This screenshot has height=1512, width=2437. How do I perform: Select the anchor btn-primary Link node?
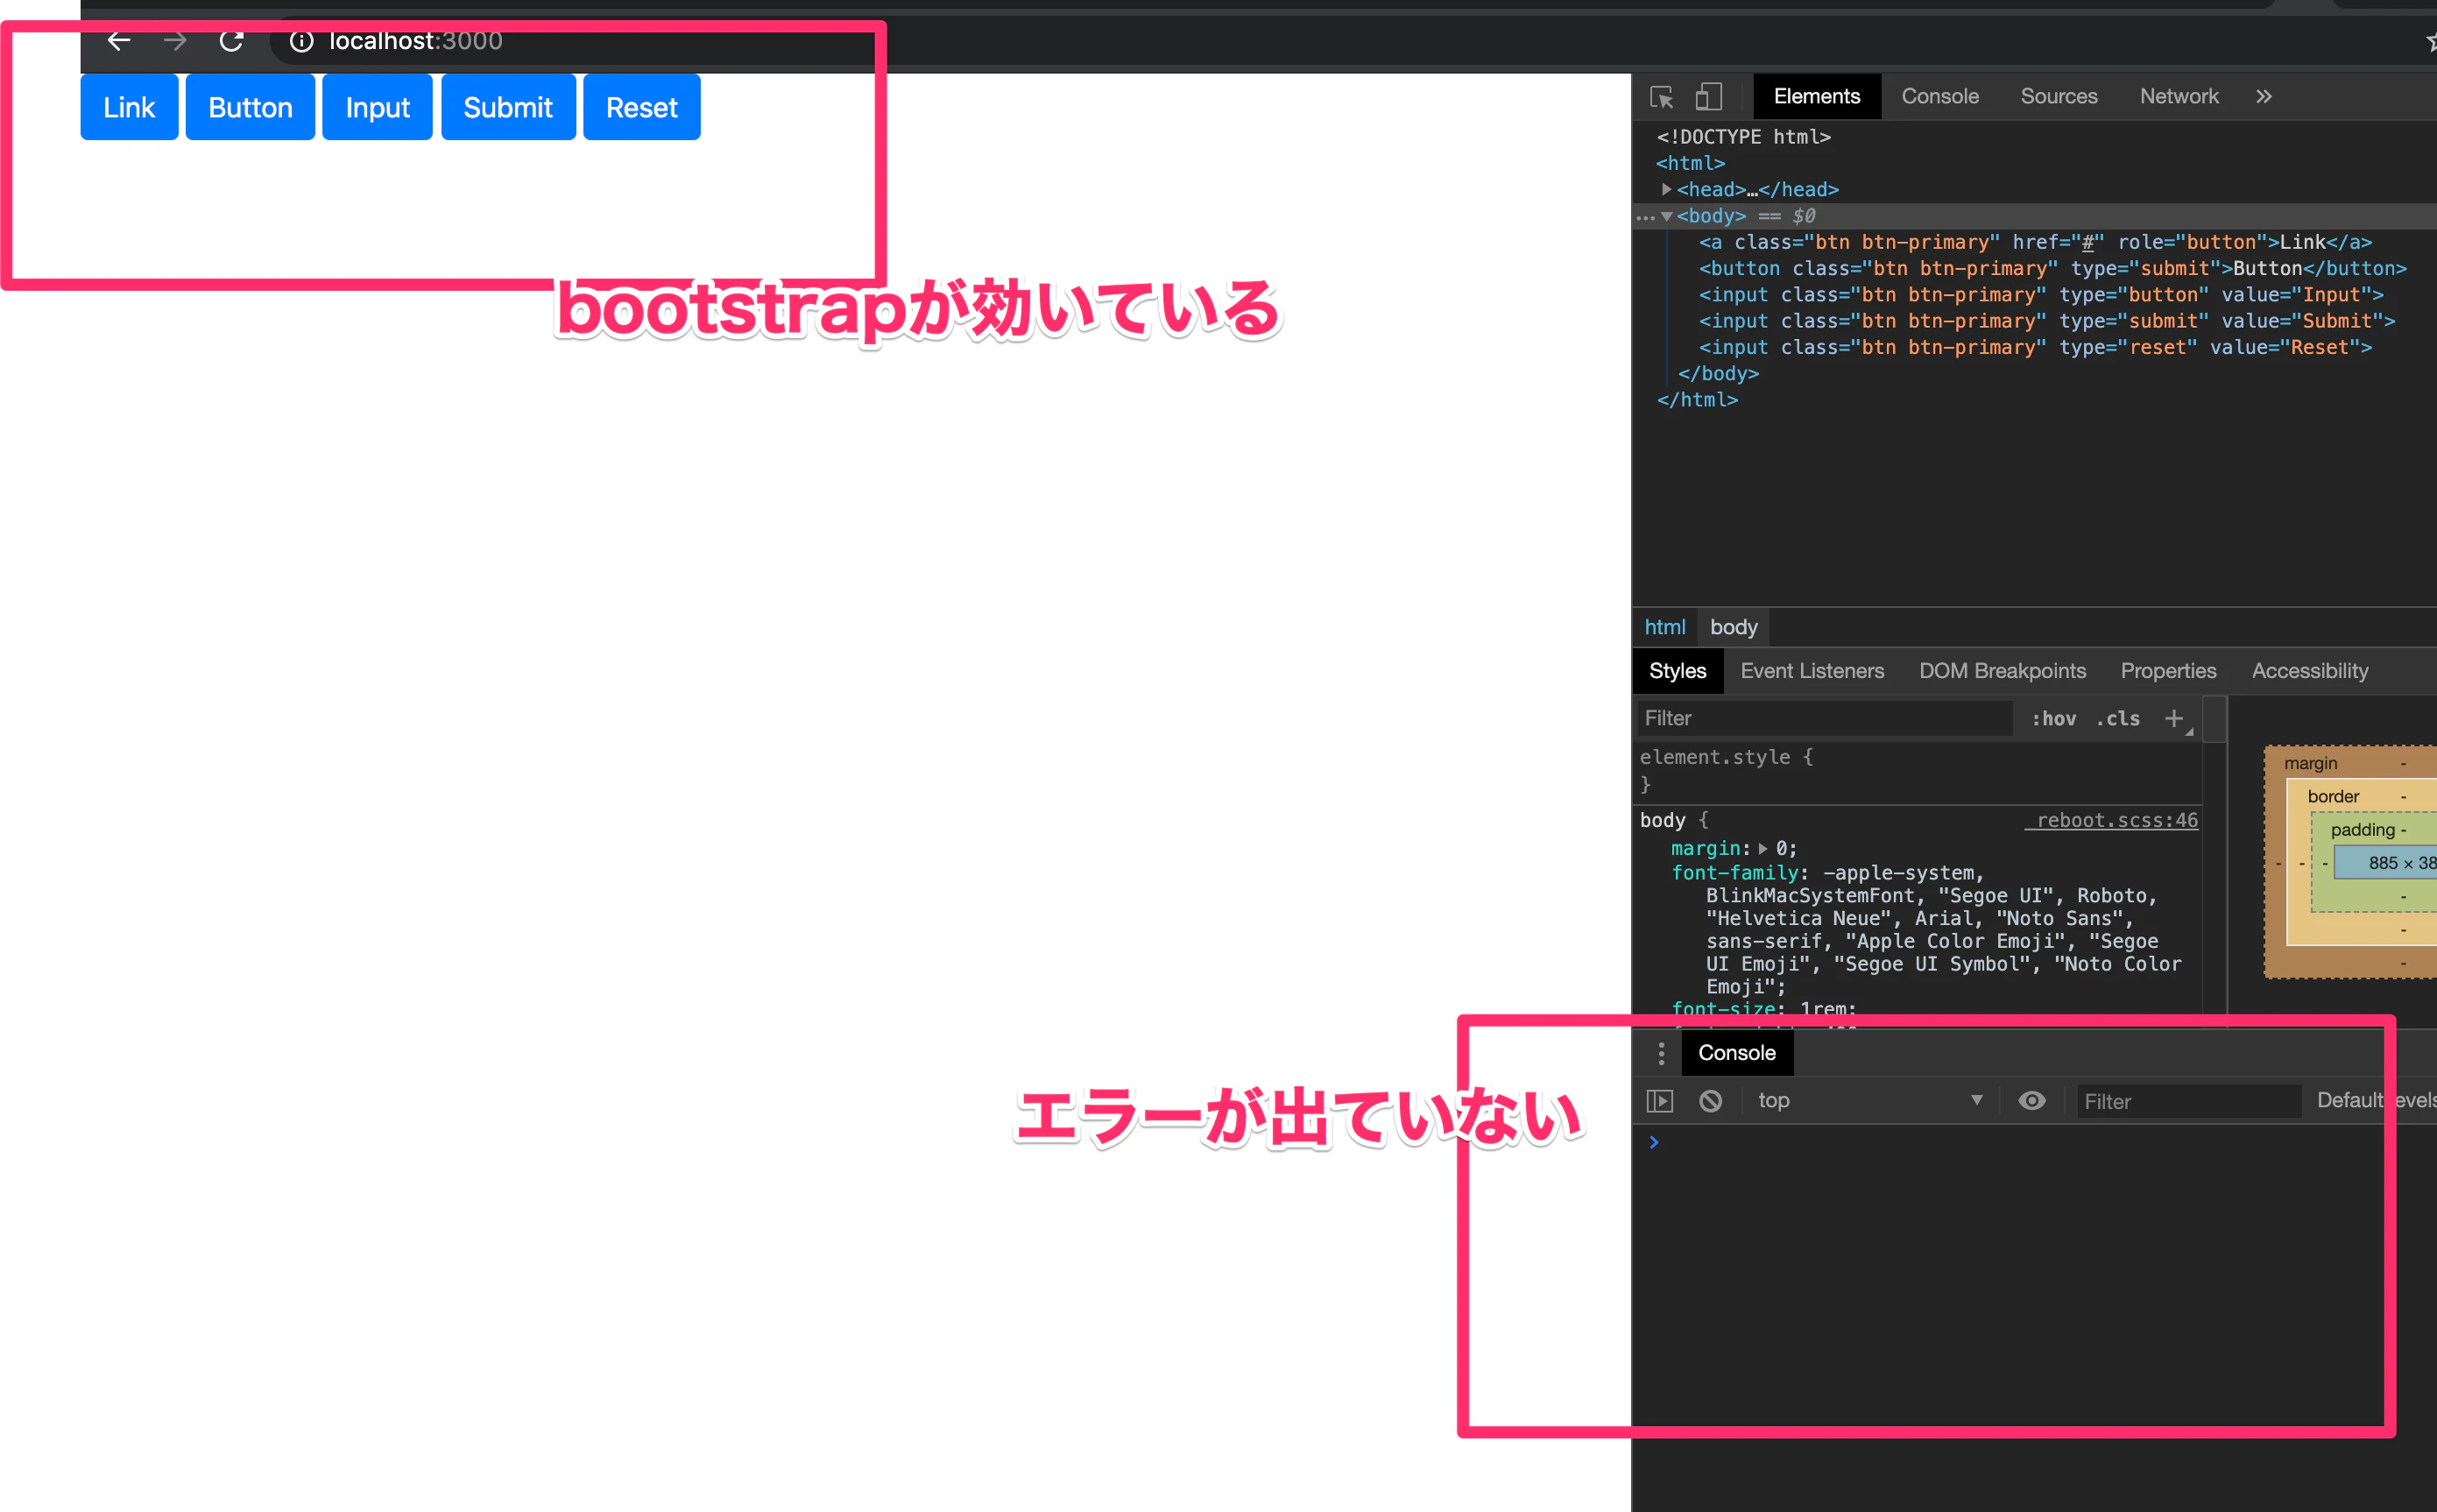2035,242
